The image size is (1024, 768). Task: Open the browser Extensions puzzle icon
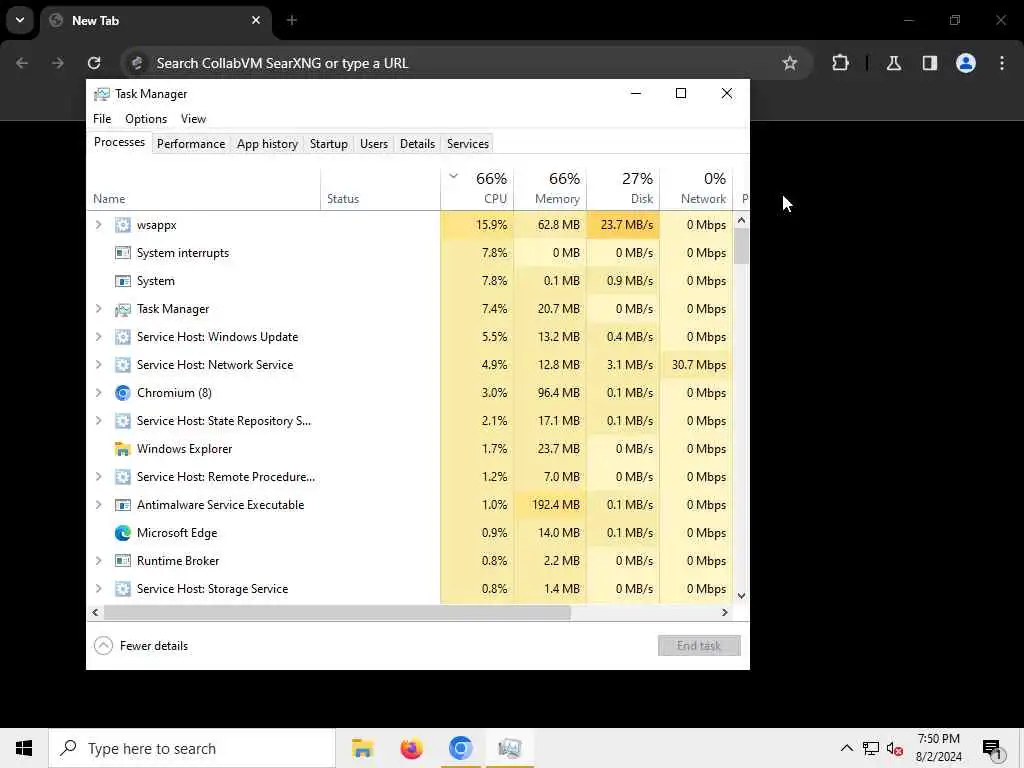tap(840, 63)
